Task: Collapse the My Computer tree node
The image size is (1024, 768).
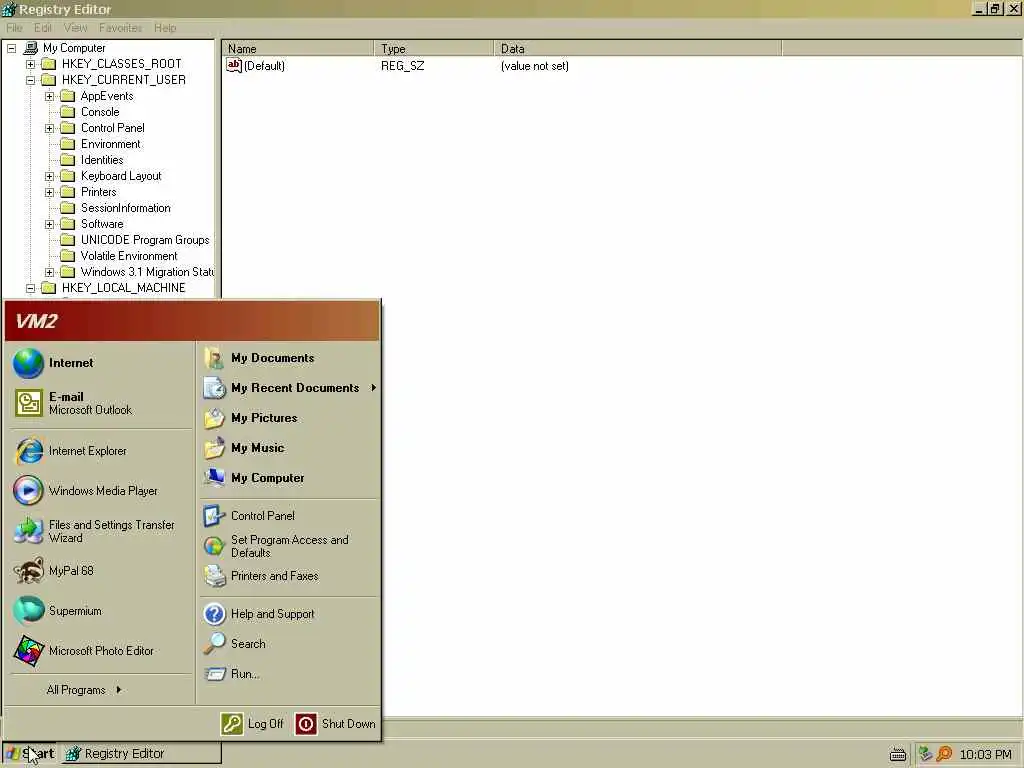Action: click(12, 48)
